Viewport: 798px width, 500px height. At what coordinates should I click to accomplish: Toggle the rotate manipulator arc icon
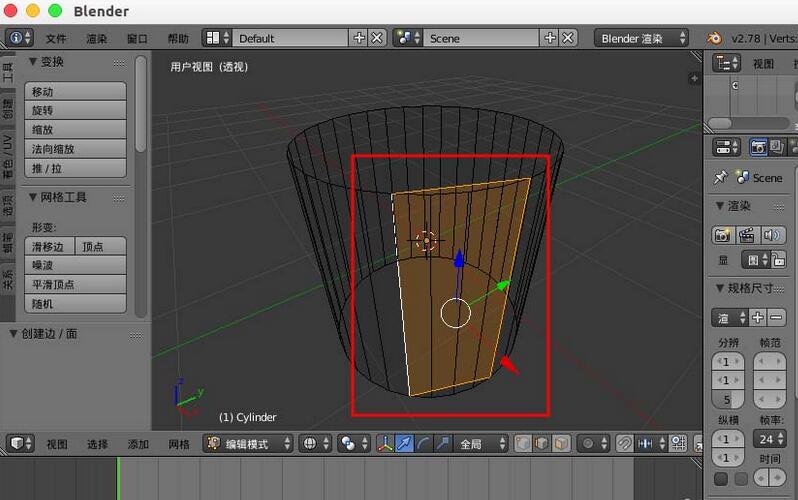[x=423, y=443]
